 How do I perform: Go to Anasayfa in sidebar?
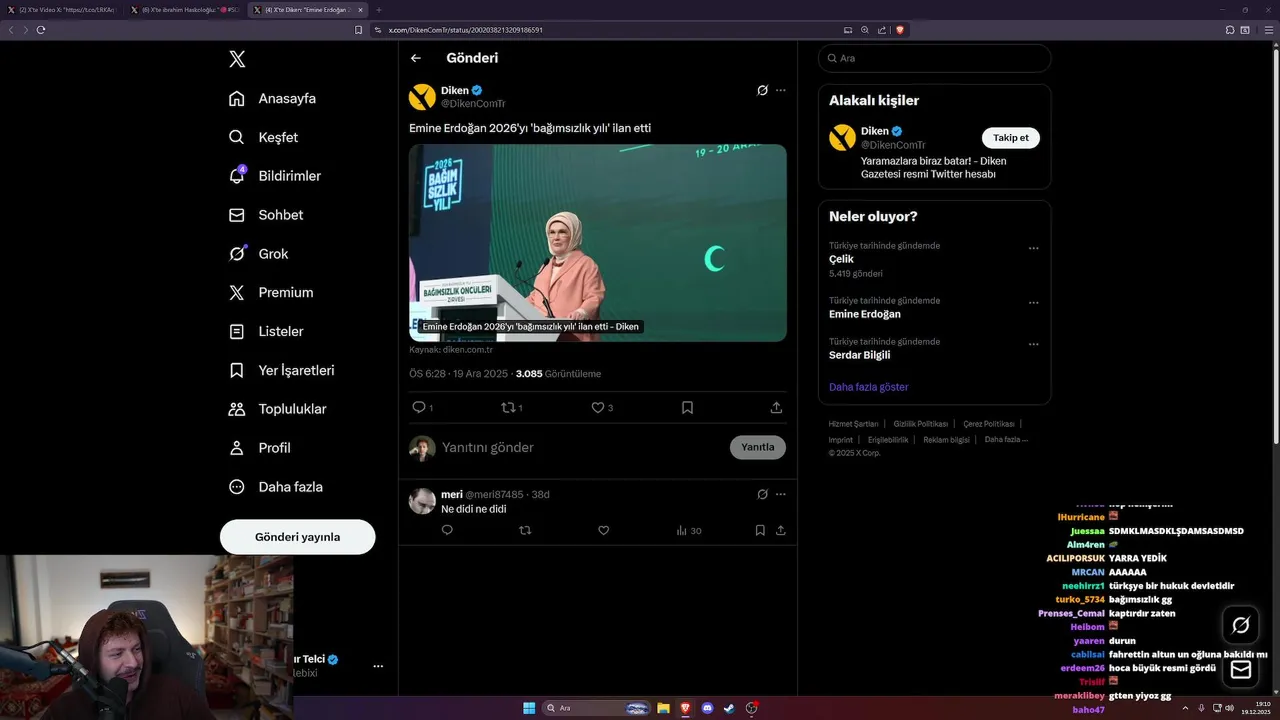click(273, 98)
